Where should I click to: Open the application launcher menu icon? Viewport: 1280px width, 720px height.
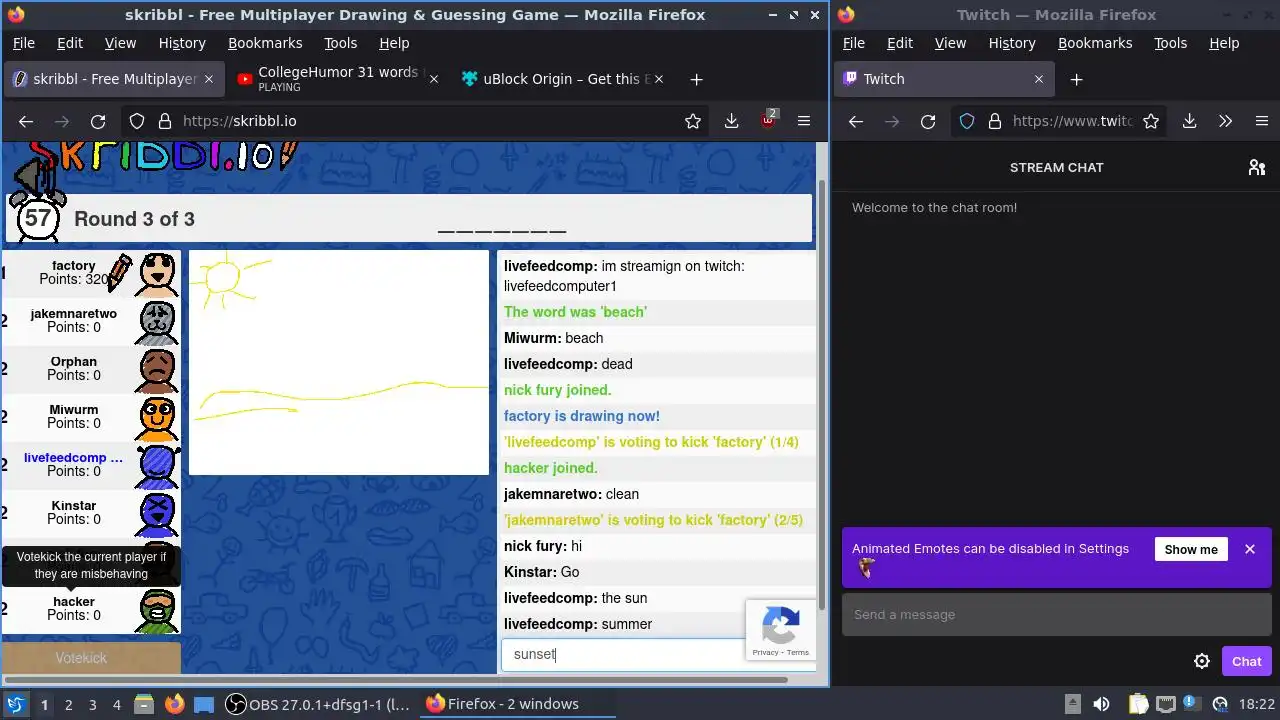[x=15, y=704]
